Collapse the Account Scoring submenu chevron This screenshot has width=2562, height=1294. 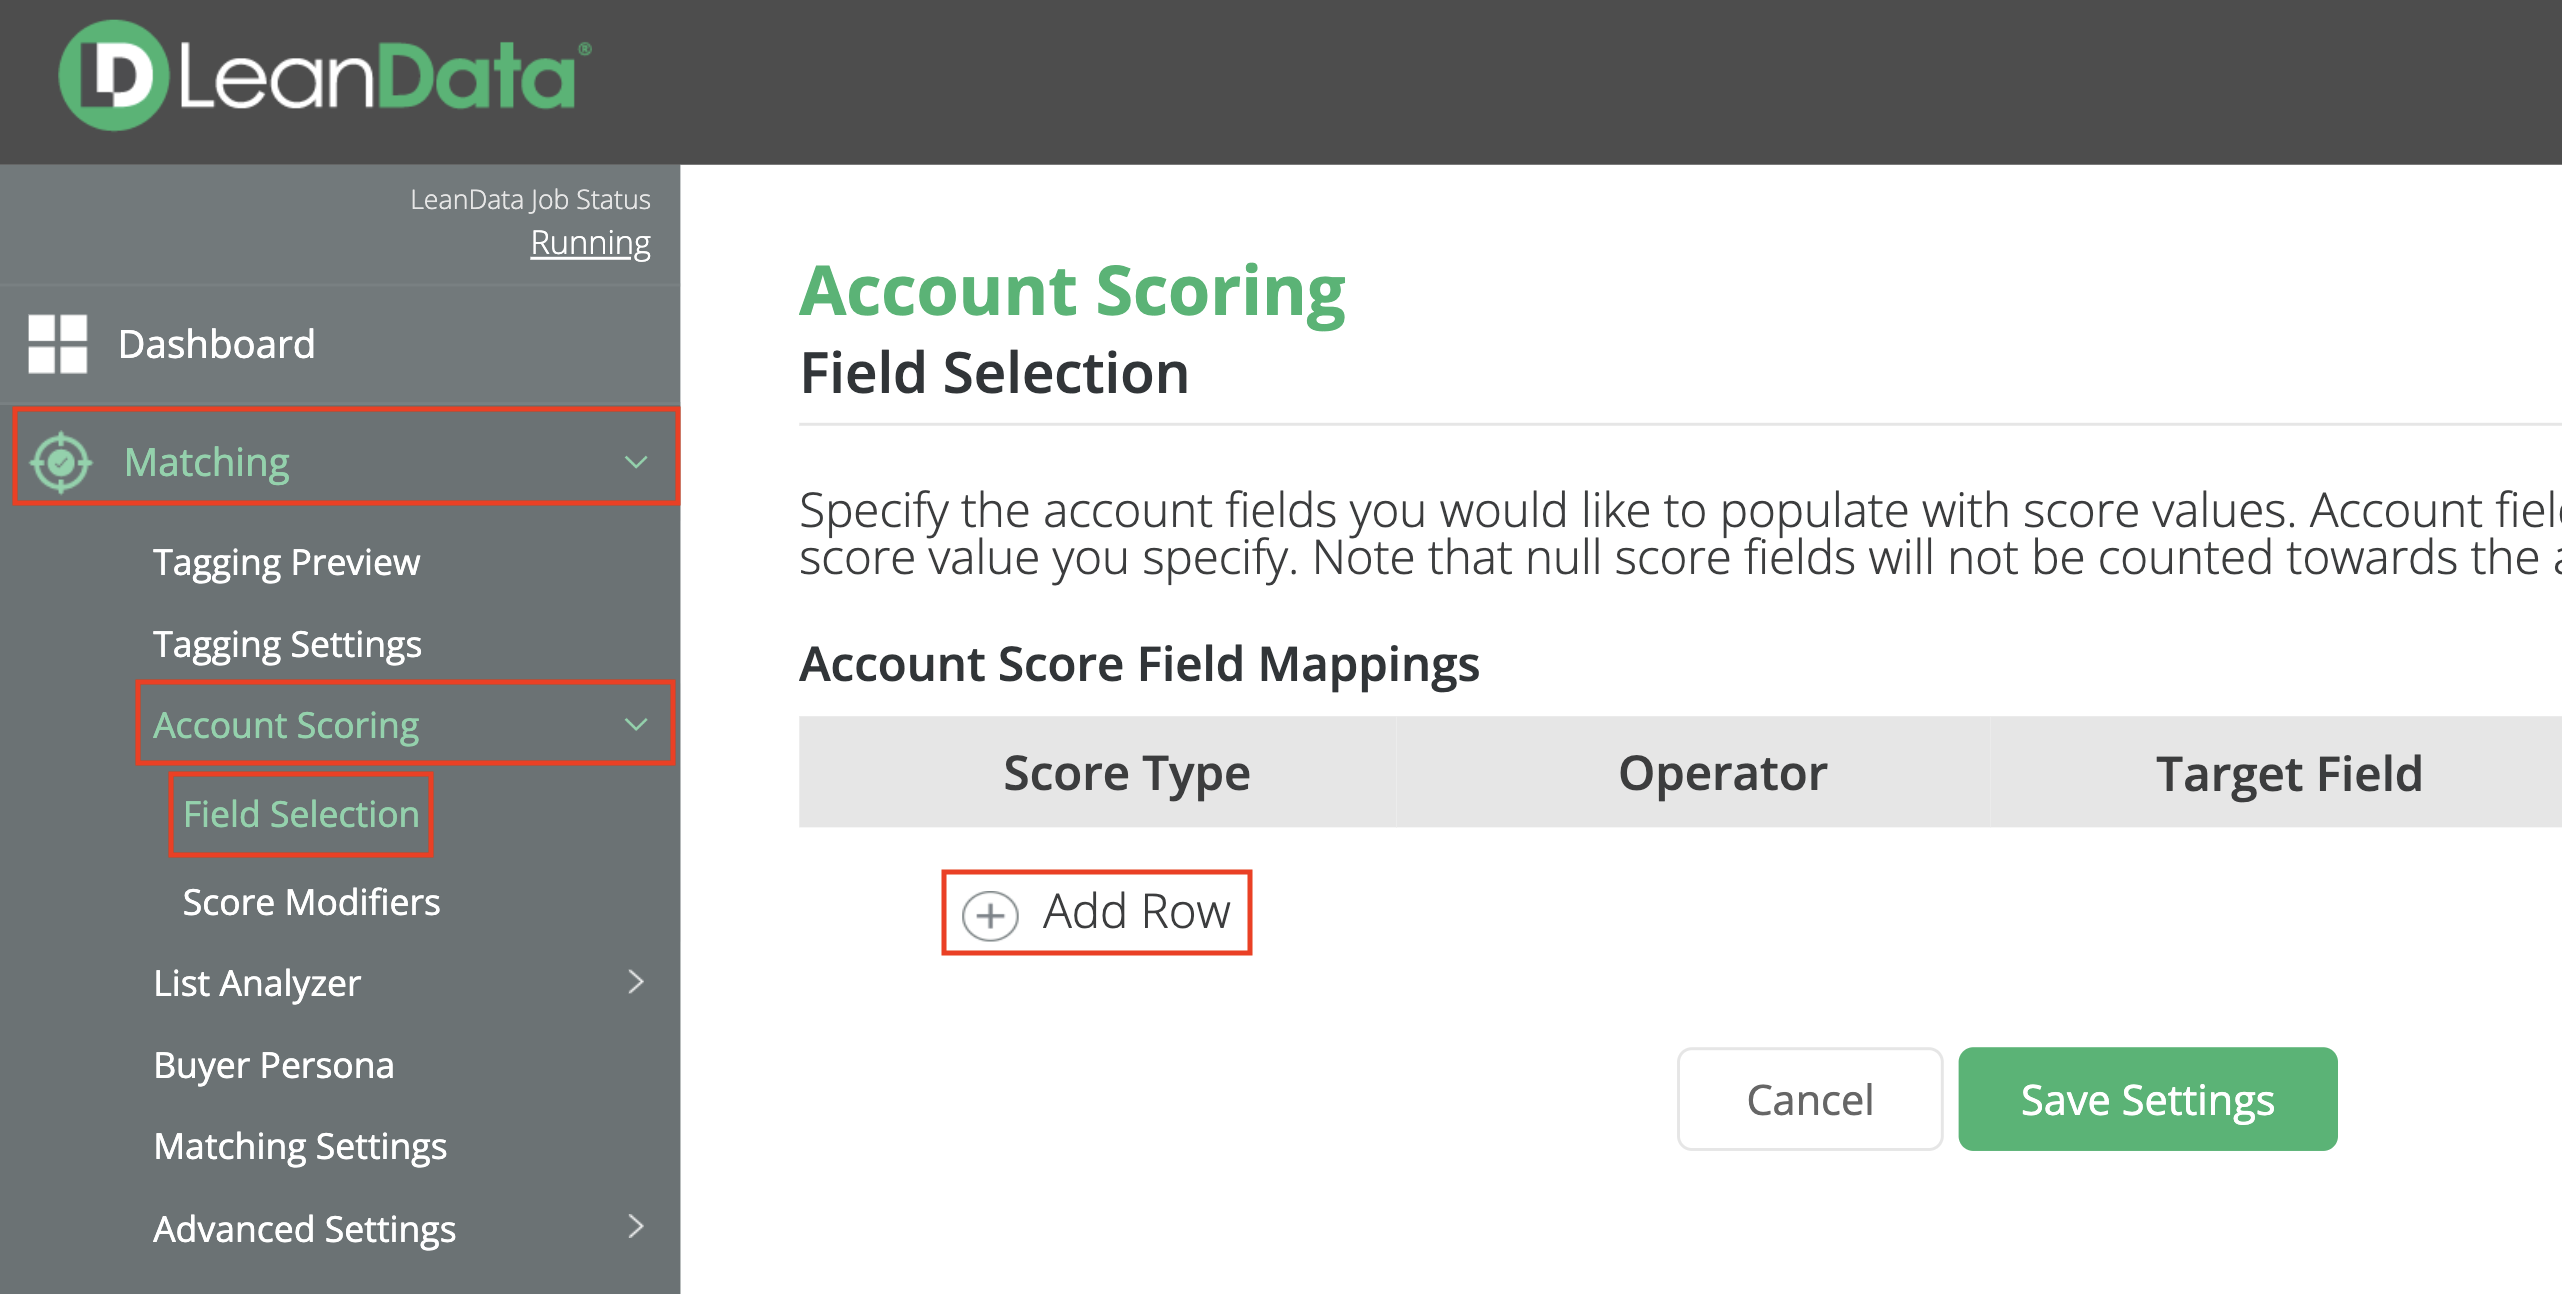pyautogui.click(x=636, y=724)
